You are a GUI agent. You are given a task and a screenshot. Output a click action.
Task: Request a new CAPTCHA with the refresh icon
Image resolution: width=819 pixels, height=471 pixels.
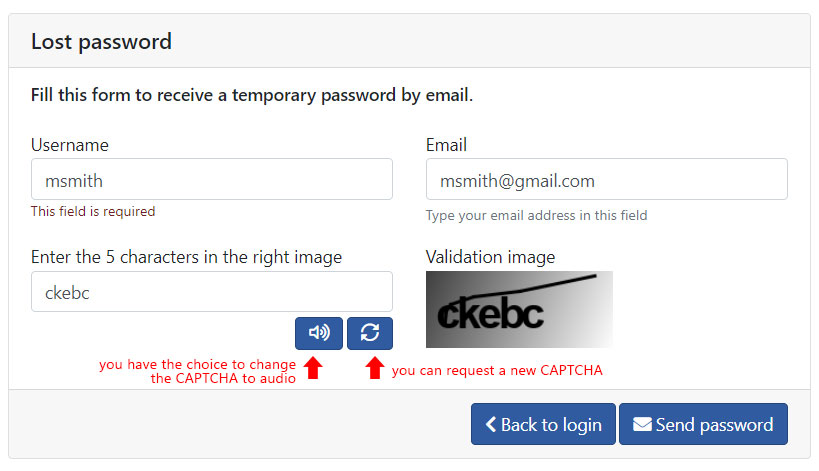370,333
